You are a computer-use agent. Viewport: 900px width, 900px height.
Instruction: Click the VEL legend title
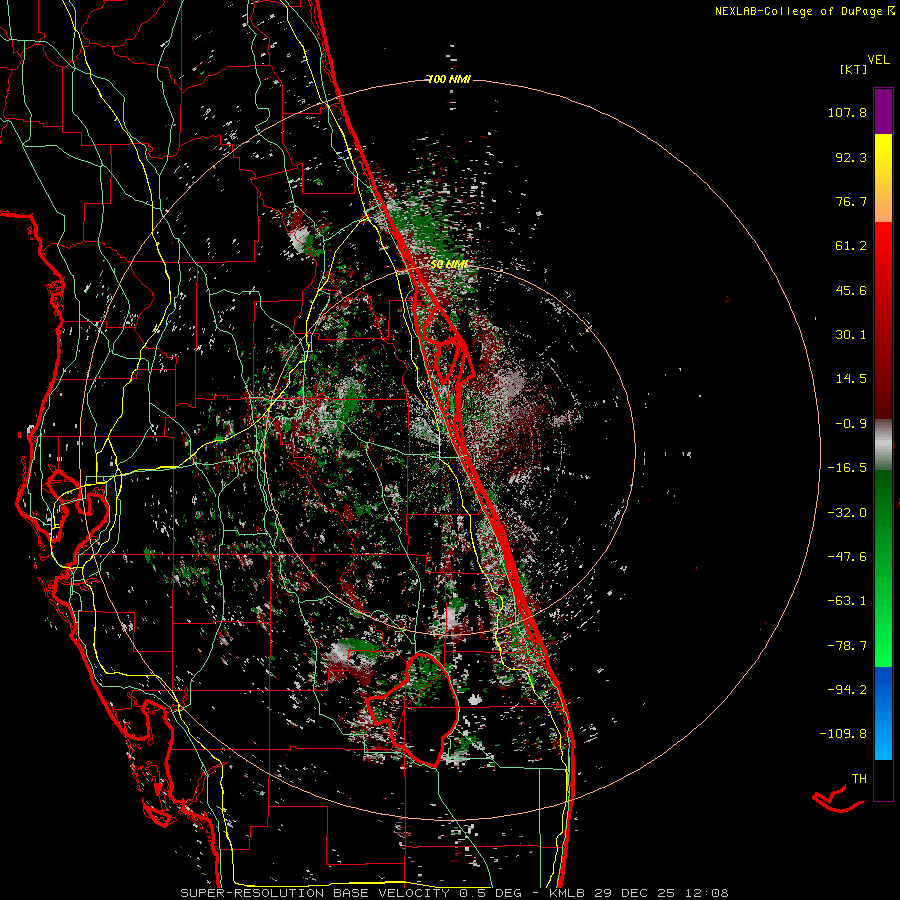[x=878, y=60]
